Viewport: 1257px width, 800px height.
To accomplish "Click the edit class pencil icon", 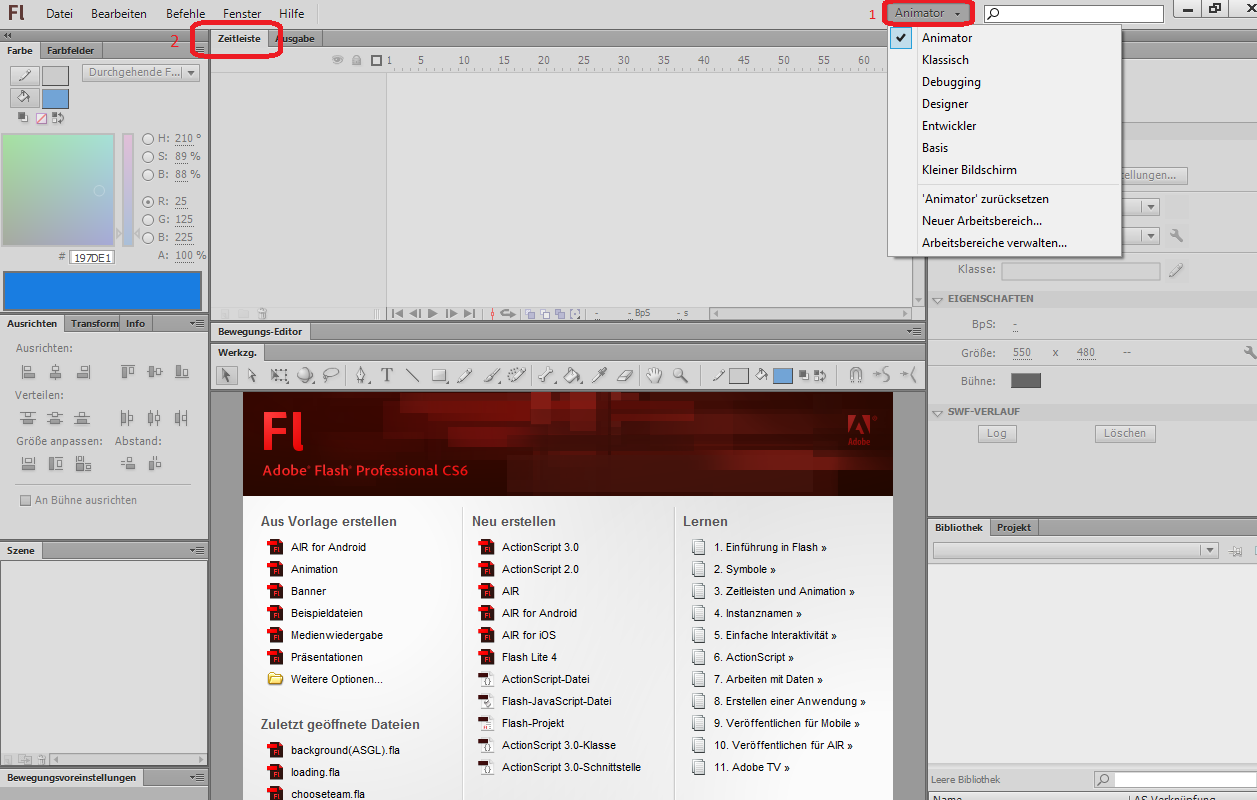I will [1176, 269].
